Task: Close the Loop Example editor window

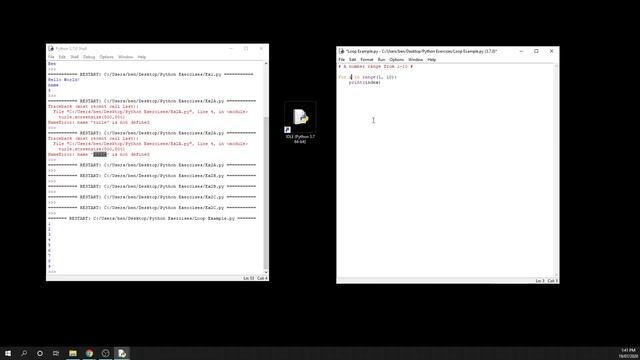Action: tap(551, 51)
